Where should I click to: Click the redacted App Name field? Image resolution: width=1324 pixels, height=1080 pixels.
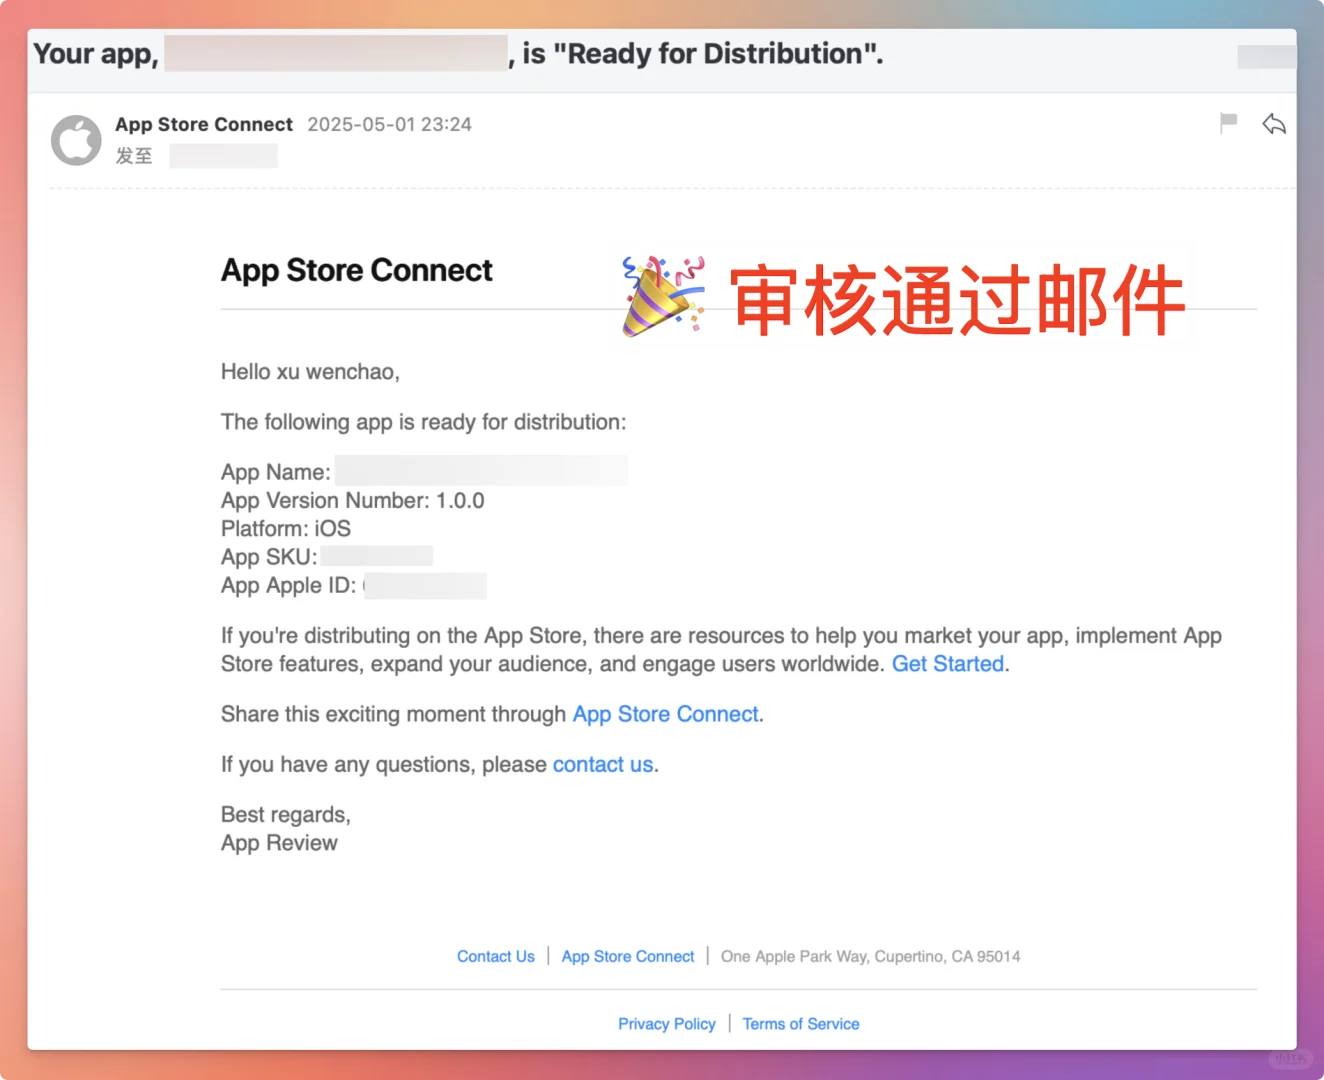[482, 470]
